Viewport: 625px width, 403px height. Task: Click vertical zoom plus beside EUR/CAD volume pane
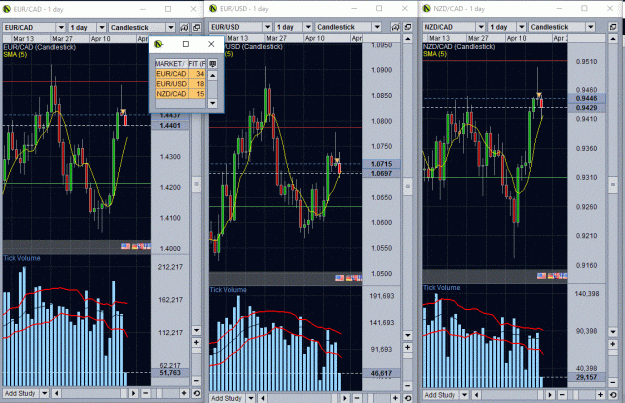tap(197, 342)
